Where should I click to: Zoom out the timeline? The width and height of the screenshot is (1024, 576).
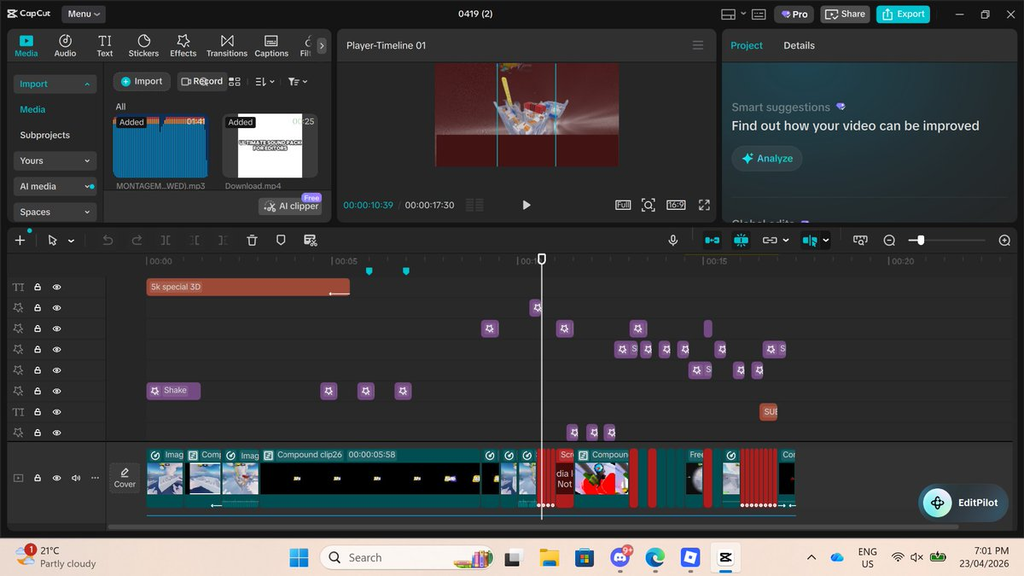coord(889,240)
